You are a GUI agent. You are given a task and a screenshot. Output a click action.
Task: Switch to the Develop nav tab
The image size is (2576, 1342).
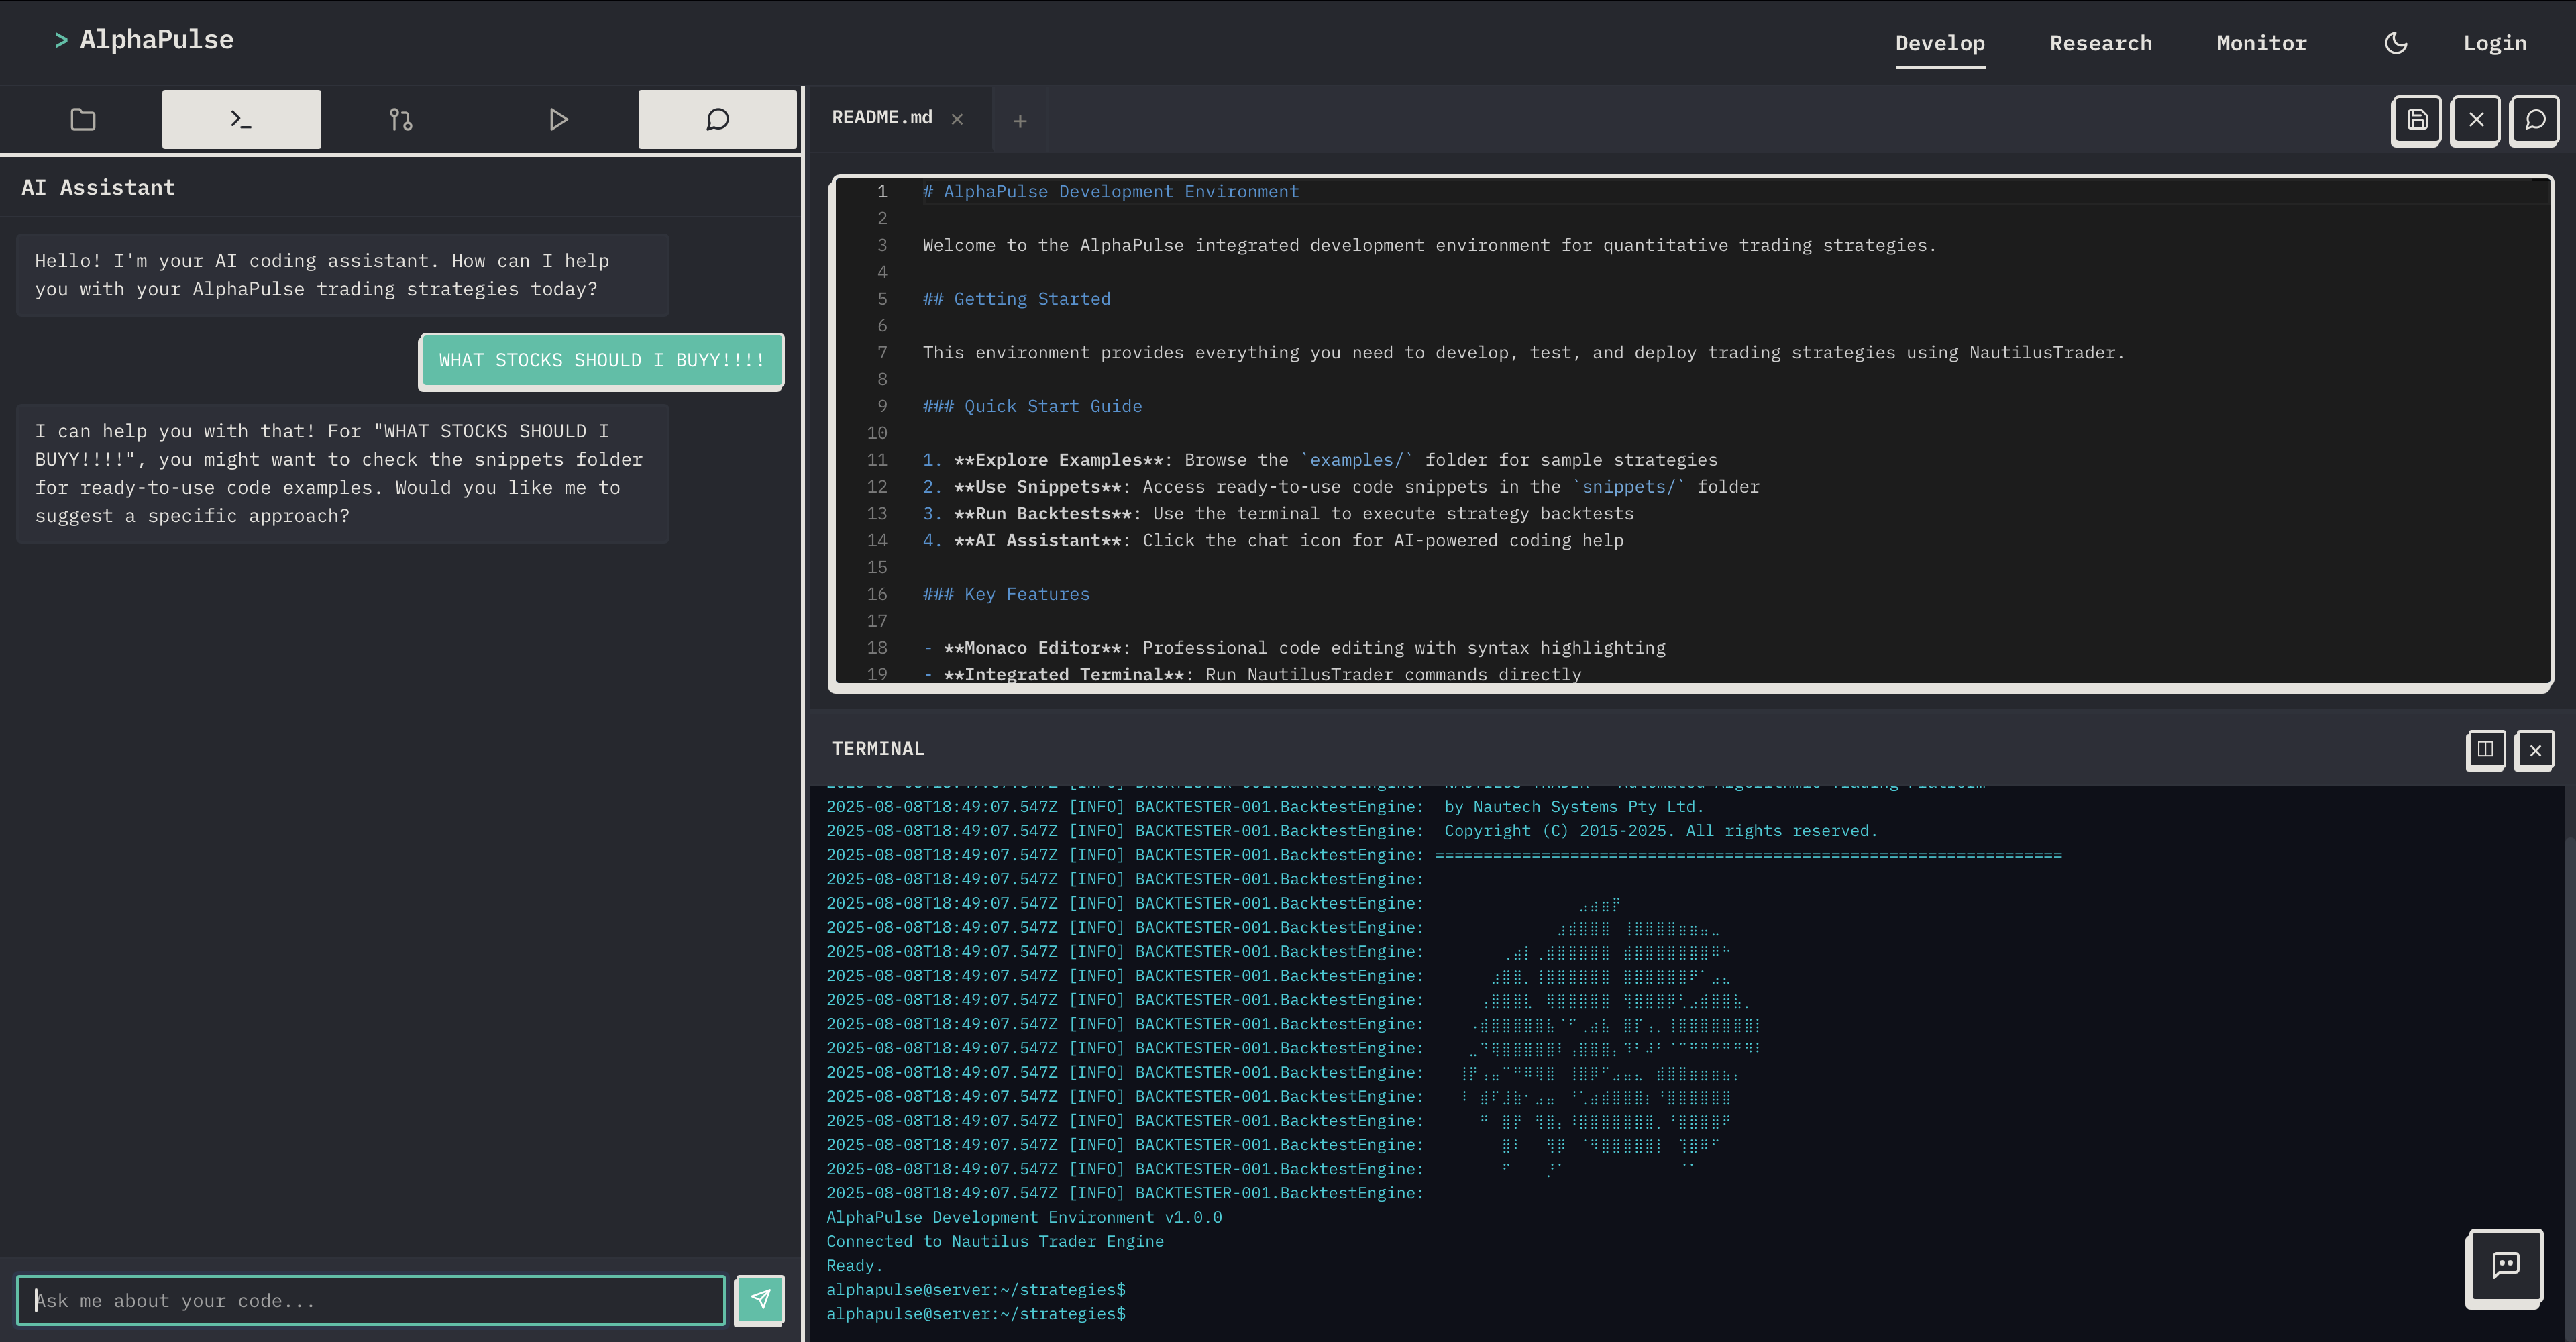[x=1939, y=43]
